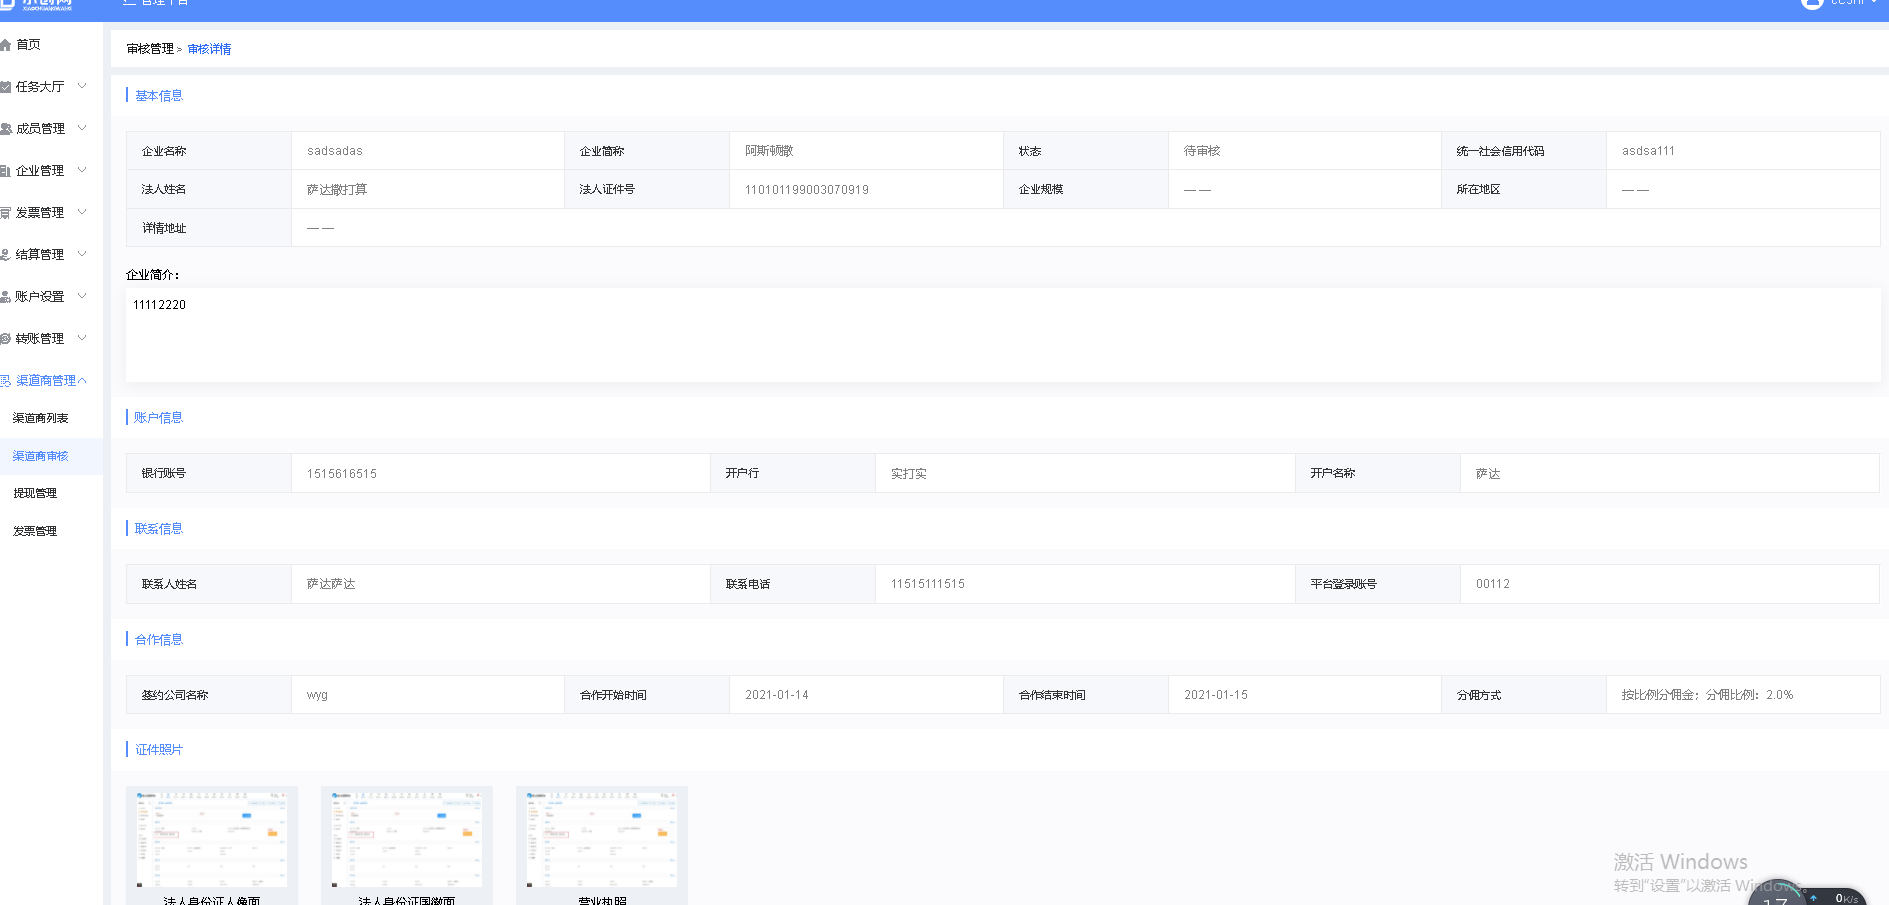Expand the 任务大厅 menu chevron
Screen dimensions: 1889x905
click(x=82, y=86)
